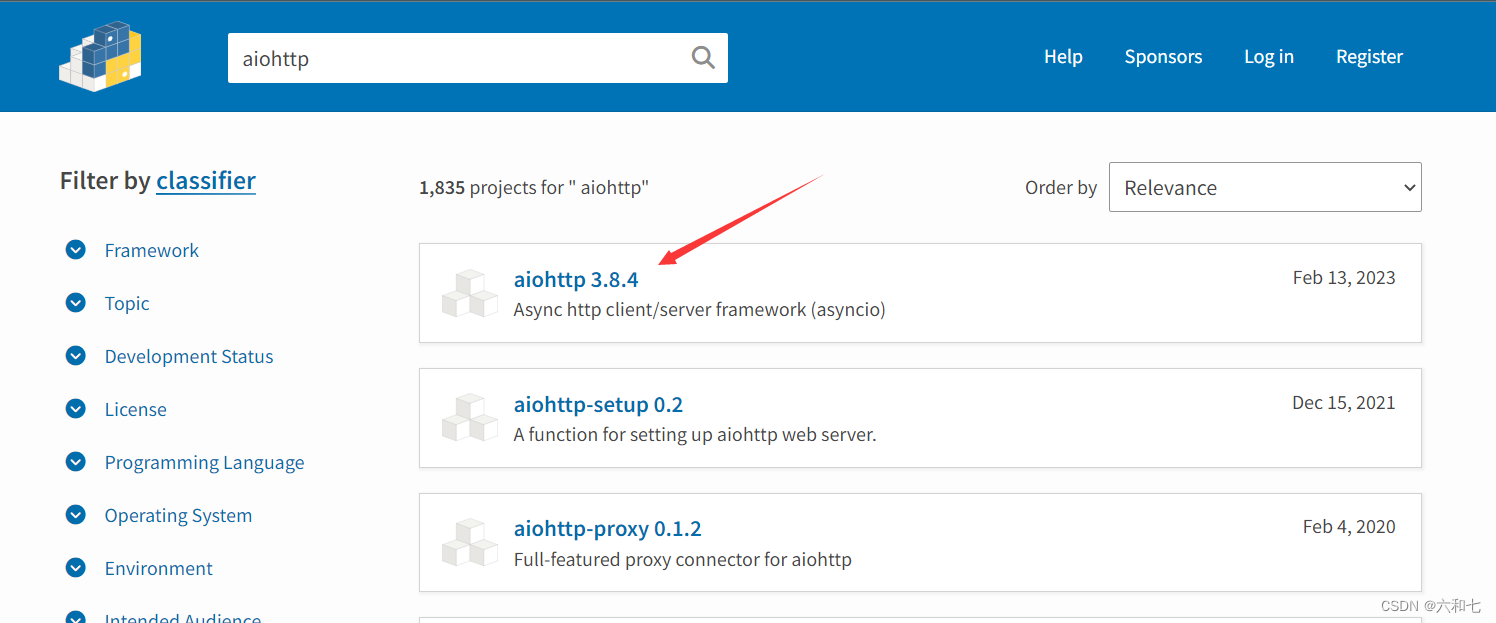This screenshot has width=1496, height=623.
Task: Open the aiohttp 3.8.4 project
Action: coord(576,279)
